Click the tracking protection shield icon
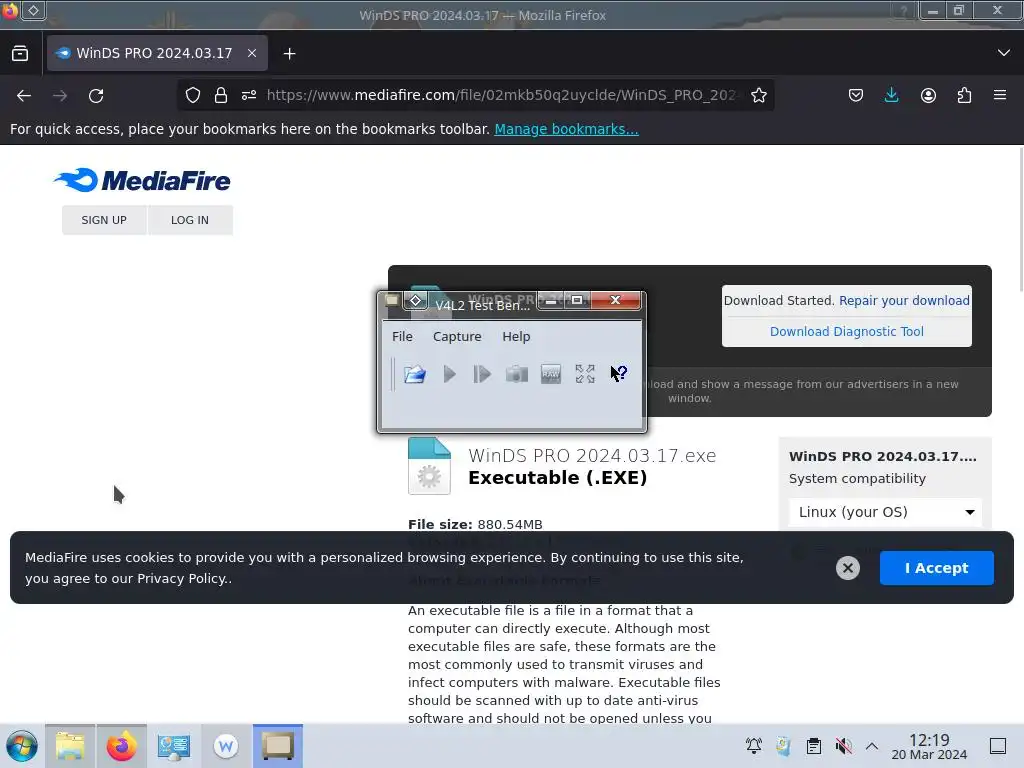This screenshot has height=768, width=1024. pyautogui.click(x=193, y=95)
